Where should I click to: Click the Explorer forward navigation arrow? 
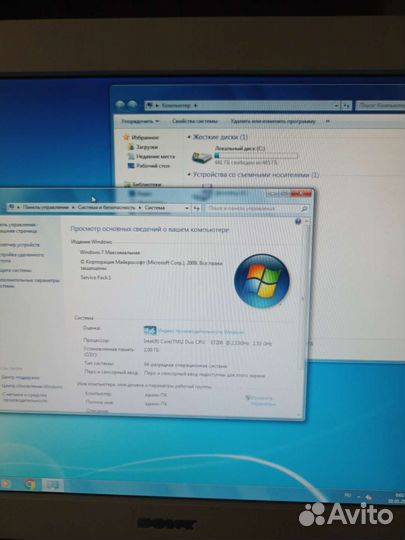132,105
